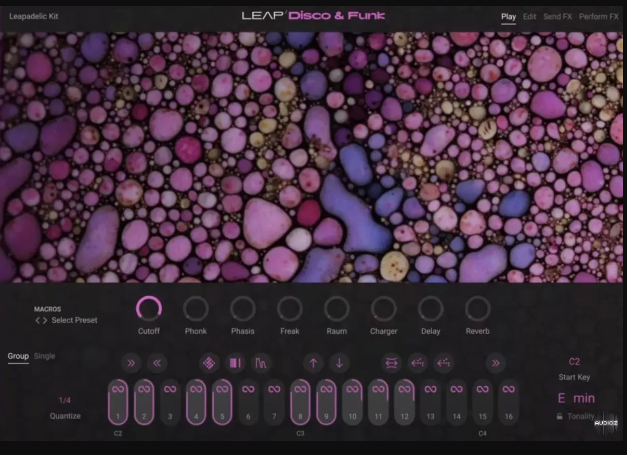This screenshot has height=455, width=627.
Task: Toggle sample pad 7
Action: 274,402
